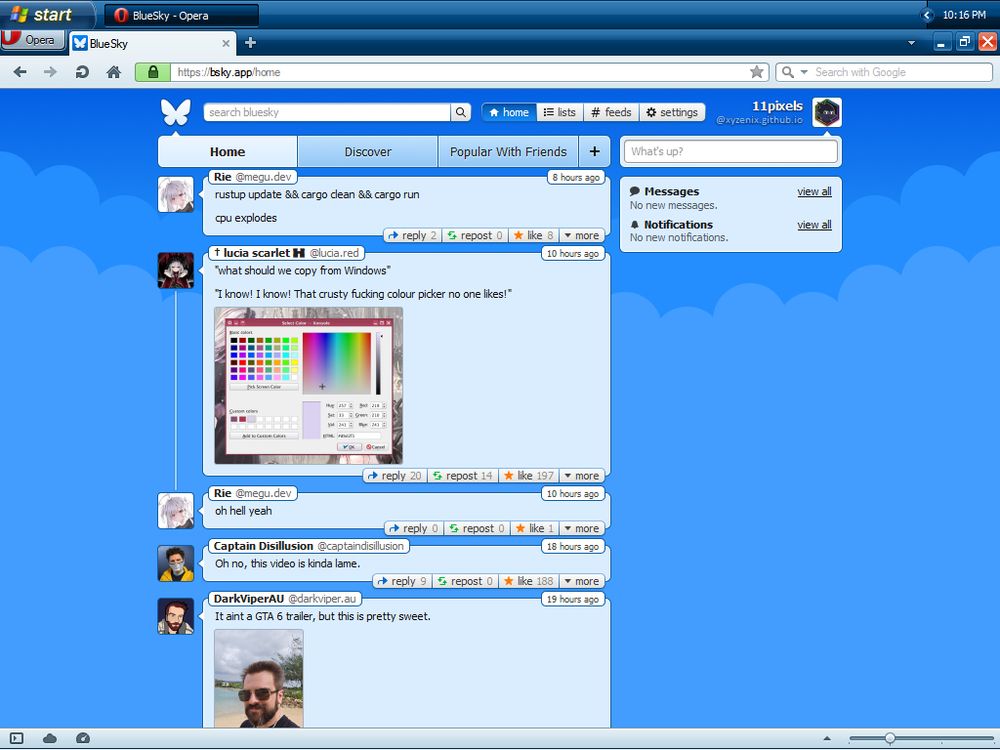The image size is (1000, 750).
Task: Open the @captaindisillusion handle link
Action: 360,546
